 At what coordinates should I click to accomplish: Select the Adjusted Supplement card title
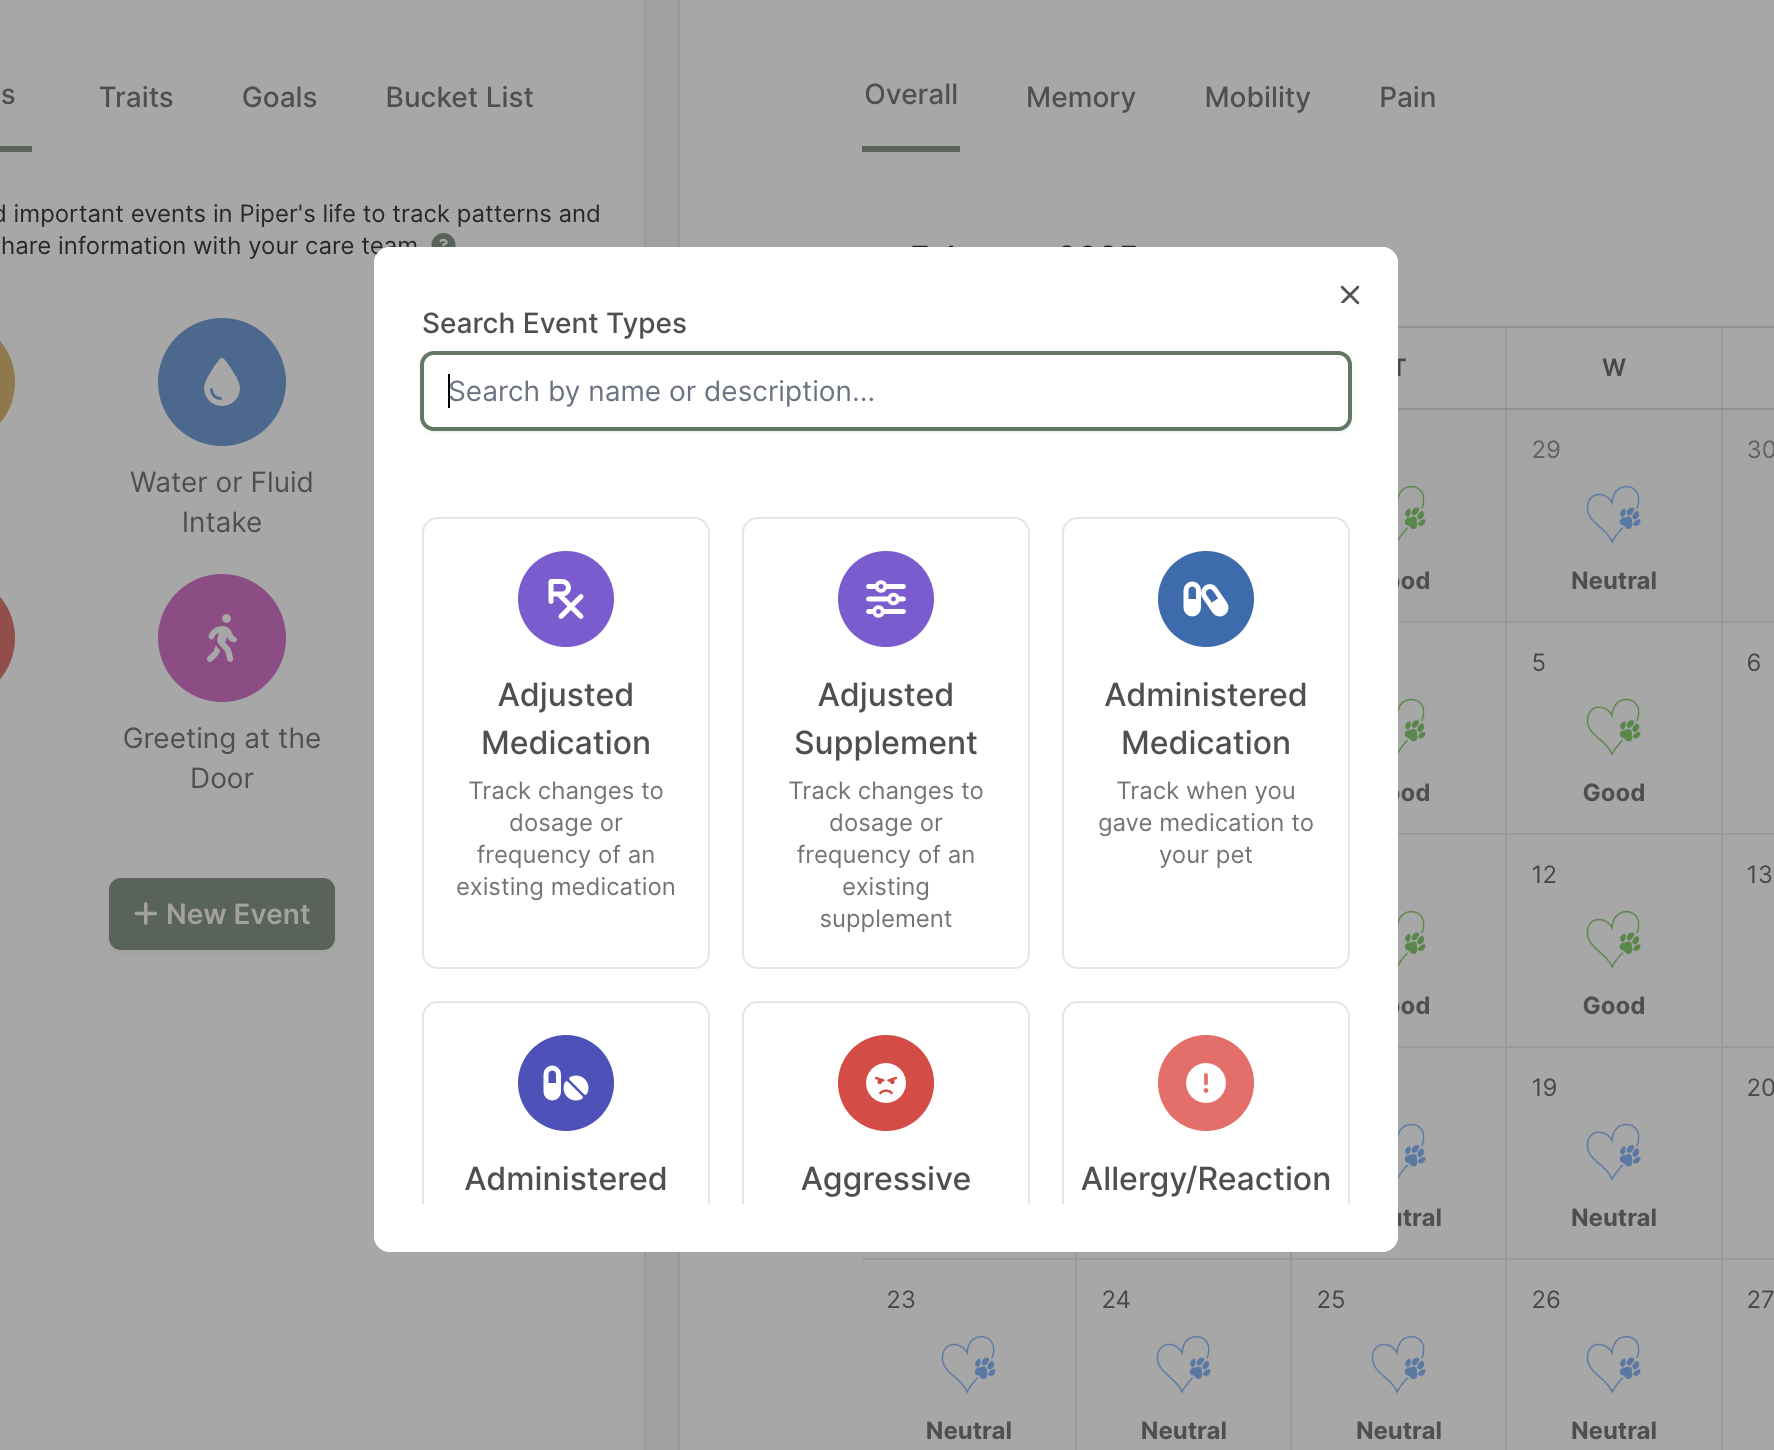pos(886,719)
